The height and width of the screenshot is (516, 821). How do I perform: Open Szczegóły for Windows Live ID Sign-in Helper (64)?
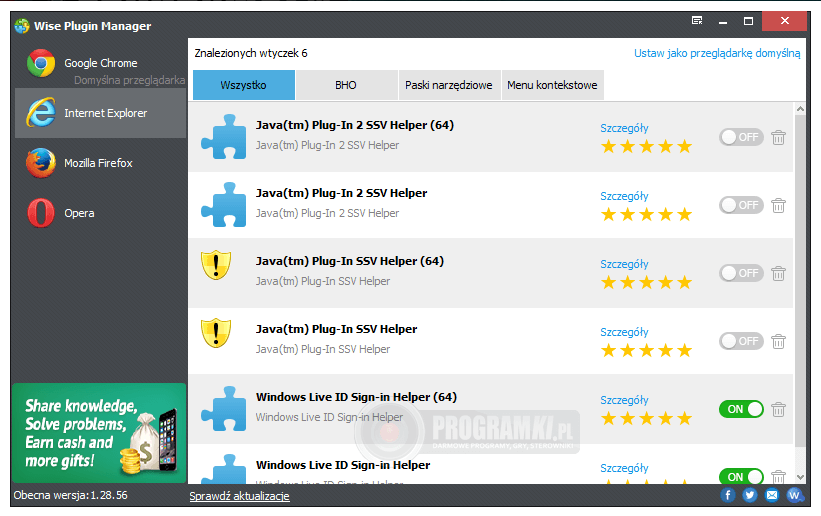point(624,401)
